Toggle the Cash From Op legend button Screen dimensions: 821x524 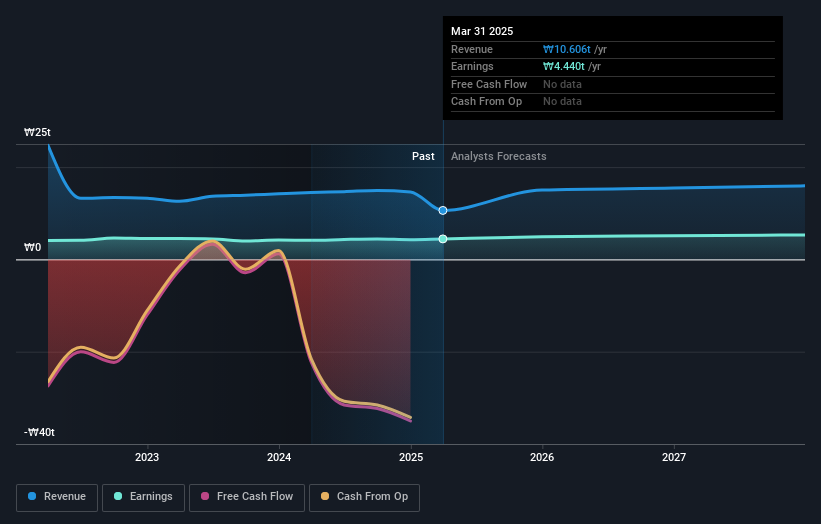tap(364, 497)
